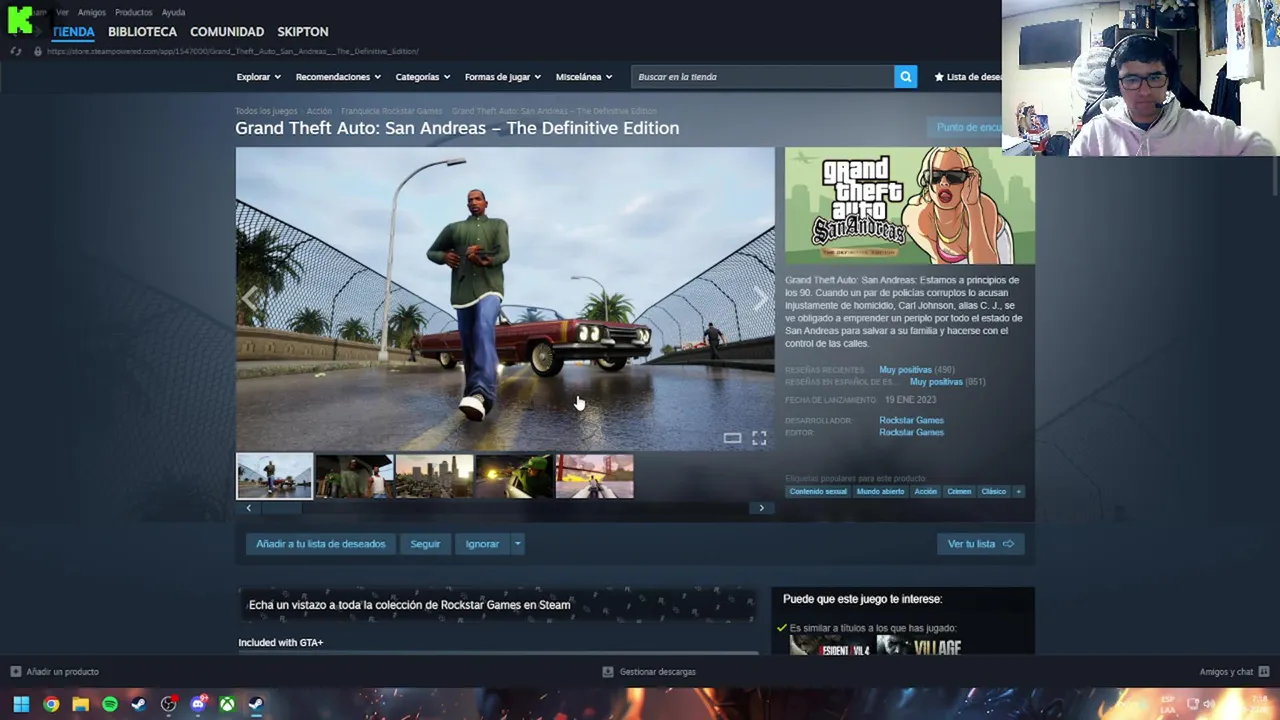
Task: Open the Ignorar options dropdown arrow
Action: coord(517,544)
